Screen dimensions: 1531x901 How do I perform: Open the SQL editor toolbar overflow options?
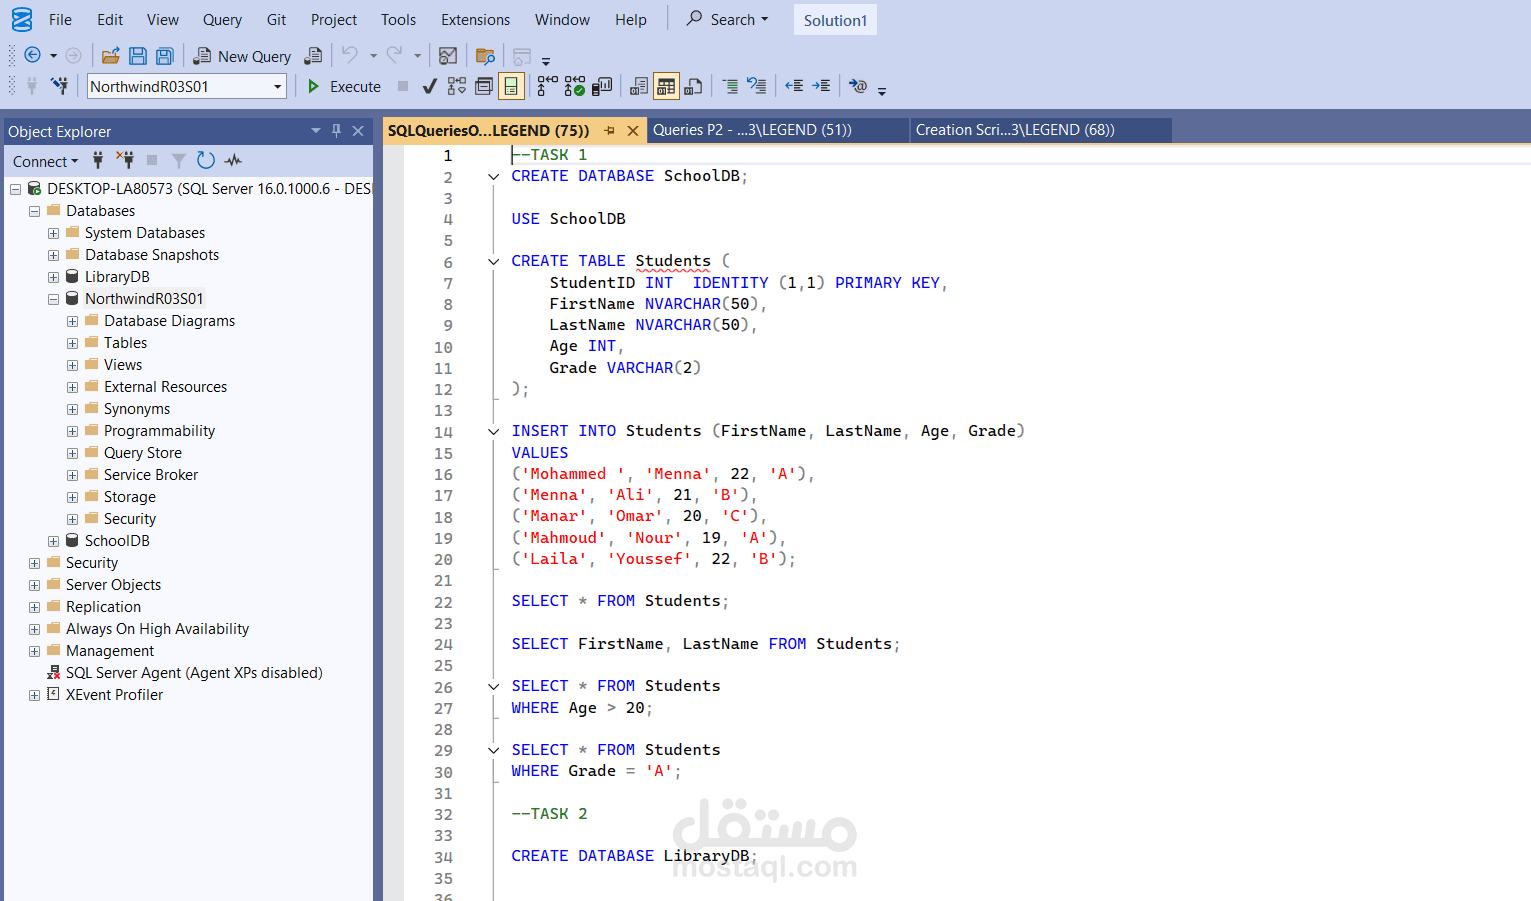point(882,90)
